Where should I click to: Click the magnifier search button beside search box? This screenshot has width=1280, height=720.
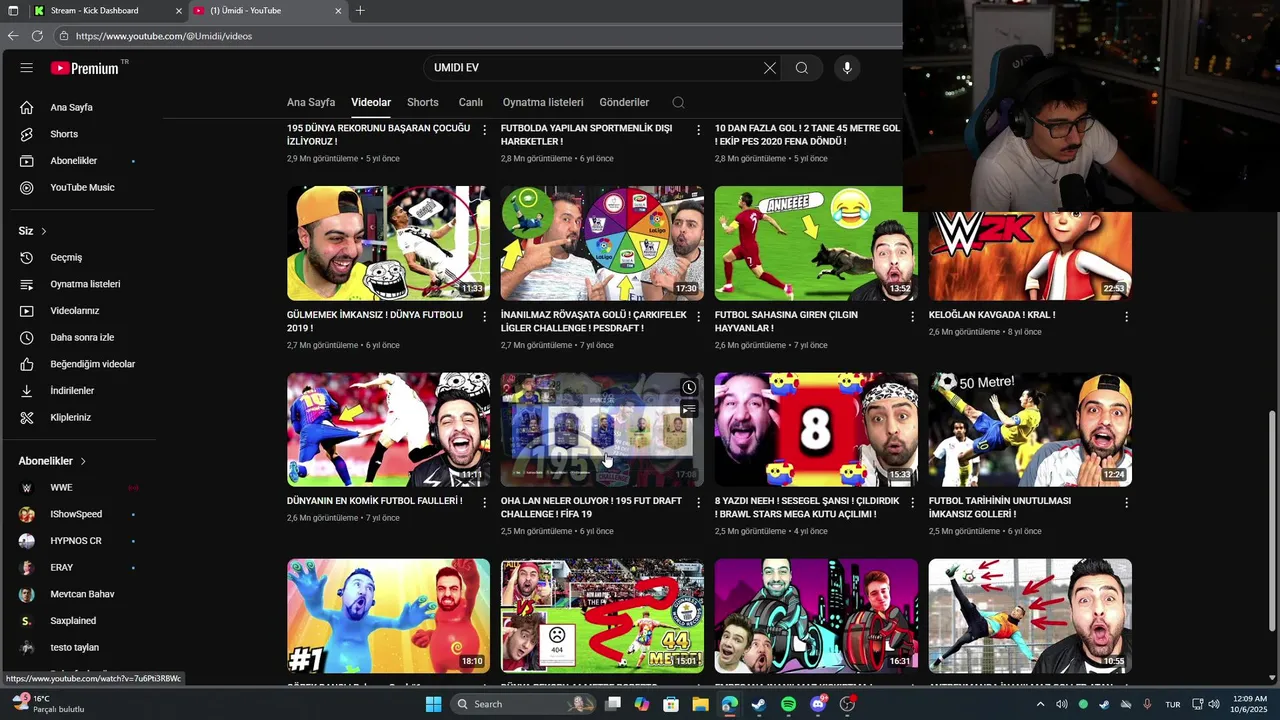click(x=802, y=68)
